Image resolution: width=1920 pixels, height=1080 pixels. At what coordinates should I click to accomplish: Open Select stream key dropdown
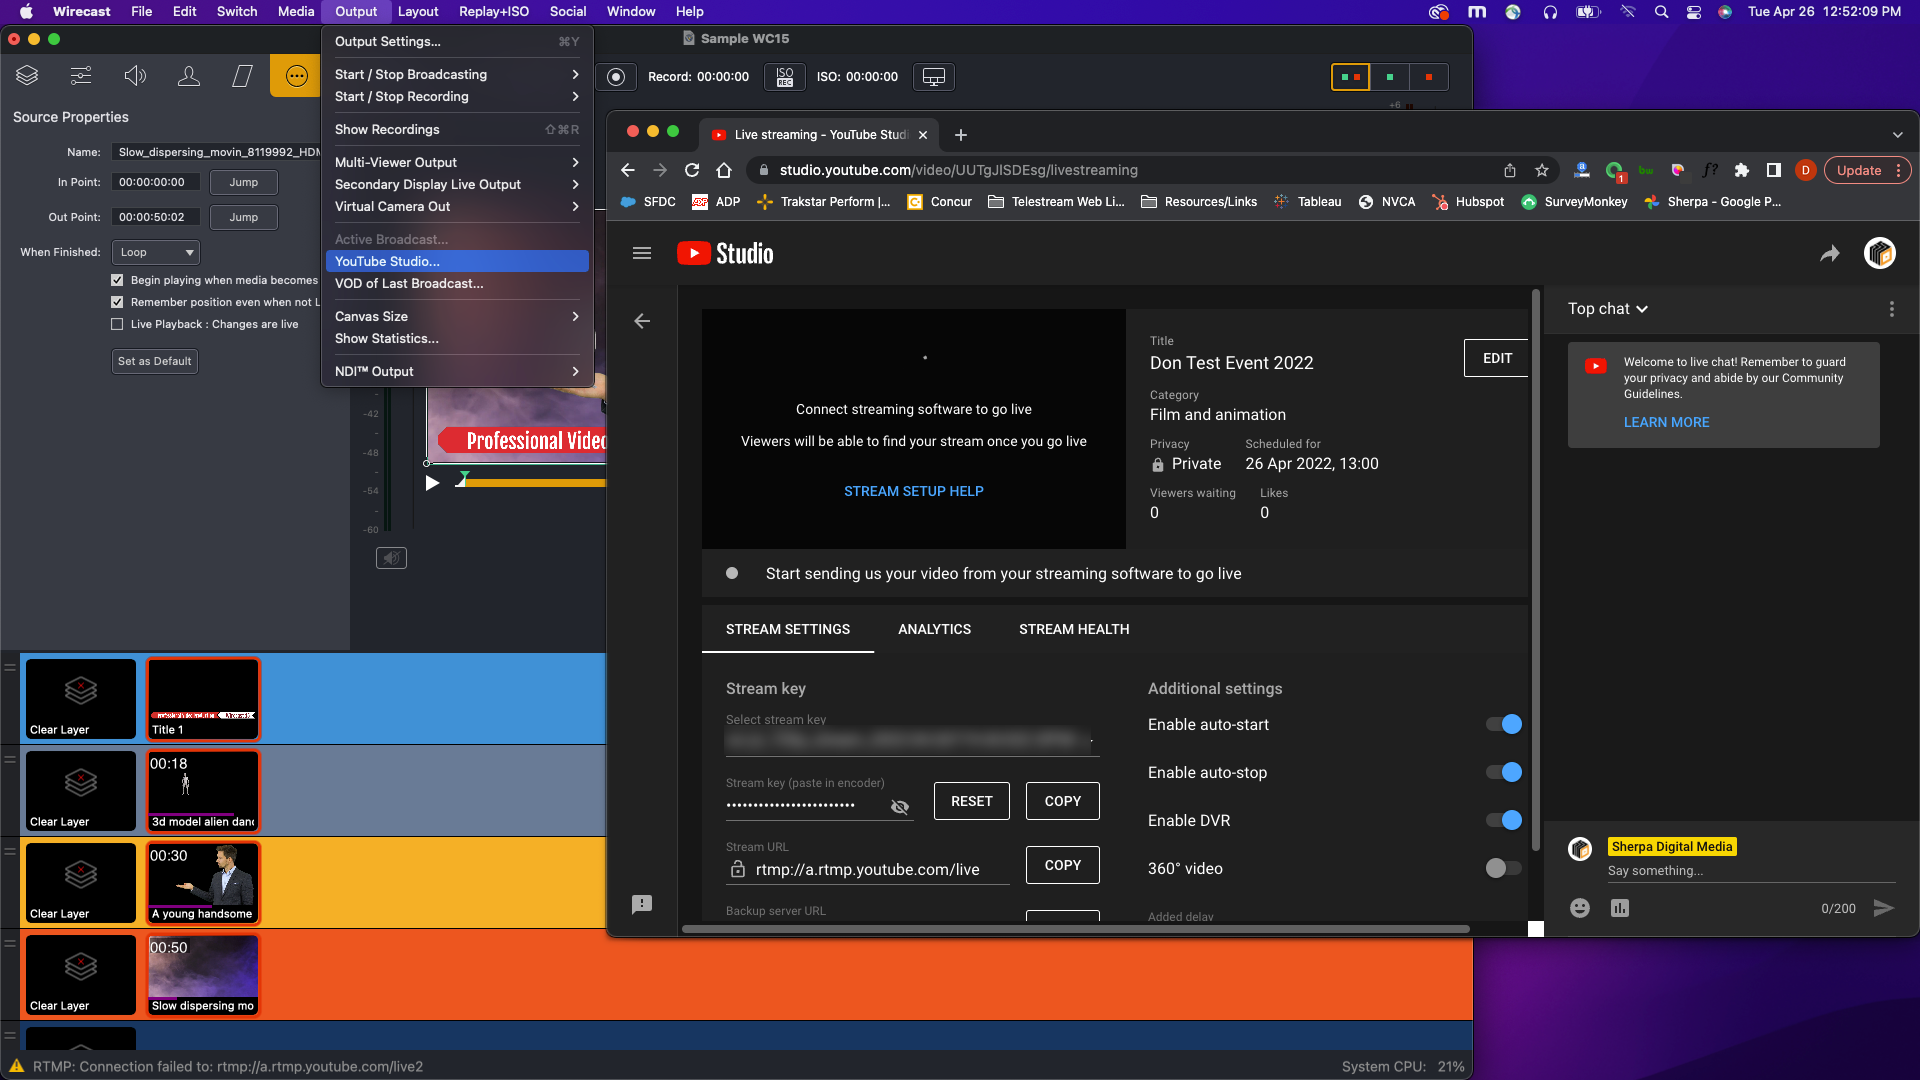911,741
